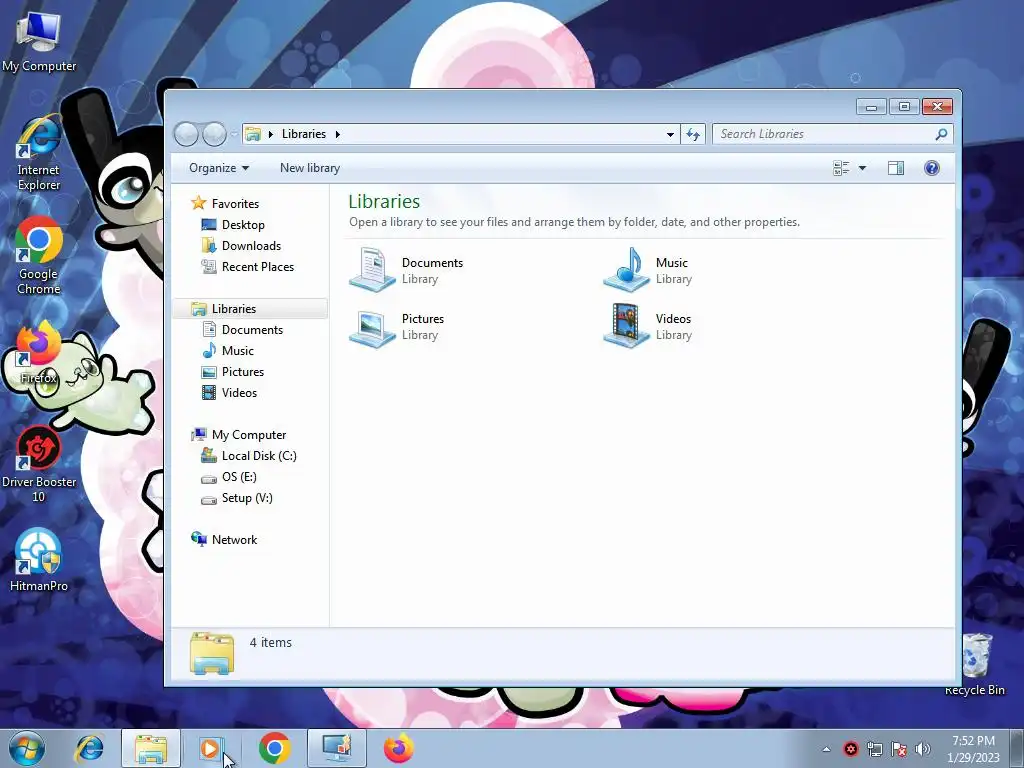This screenshot has width=1024, height=768.
Task: Click Libraries breadcrumb in address bar
Action: pyautogui.click(x=304, y=134)
